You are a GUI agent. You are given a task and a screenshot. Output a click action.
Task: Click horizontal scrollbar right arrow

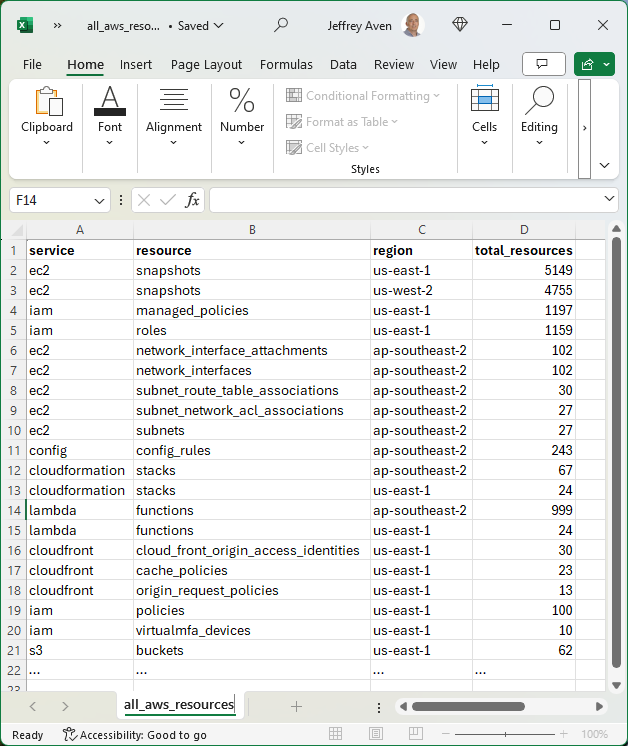pyautogui.click(x=599, y=707)
